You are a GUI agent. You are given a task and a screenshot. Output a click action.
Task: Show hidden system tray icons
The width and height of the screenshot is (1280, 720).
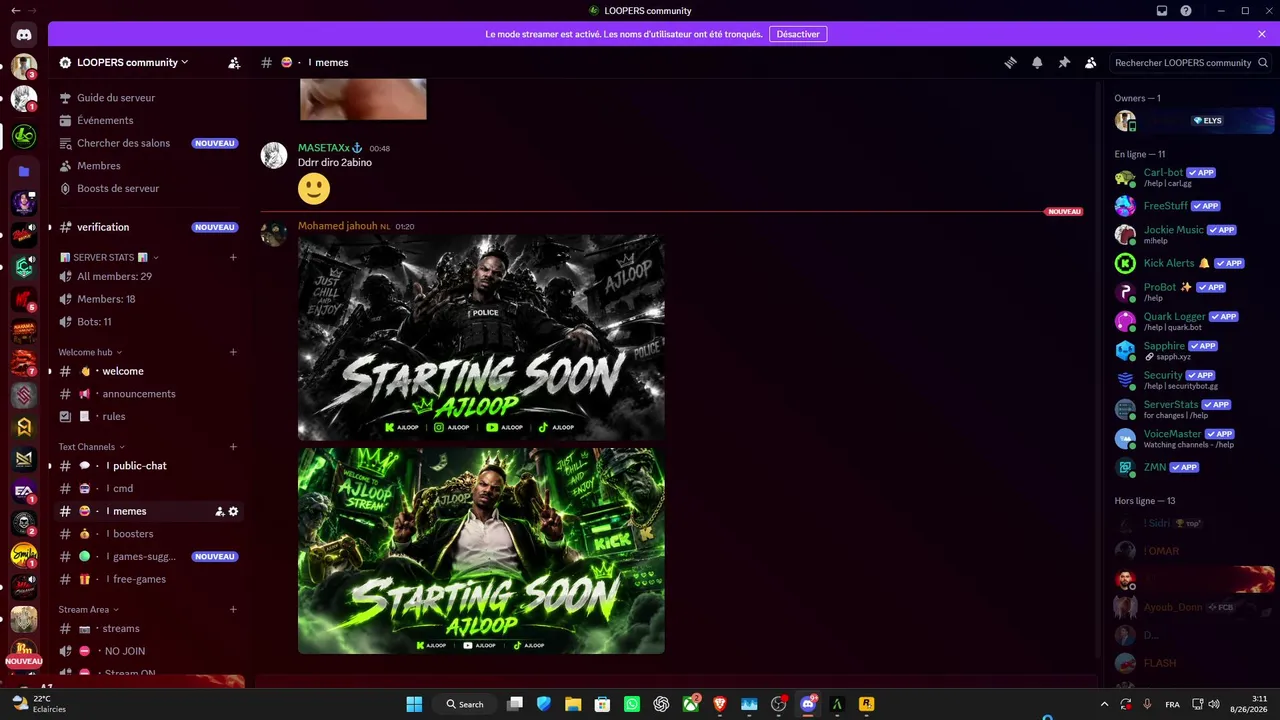[x=1104, y=704]
